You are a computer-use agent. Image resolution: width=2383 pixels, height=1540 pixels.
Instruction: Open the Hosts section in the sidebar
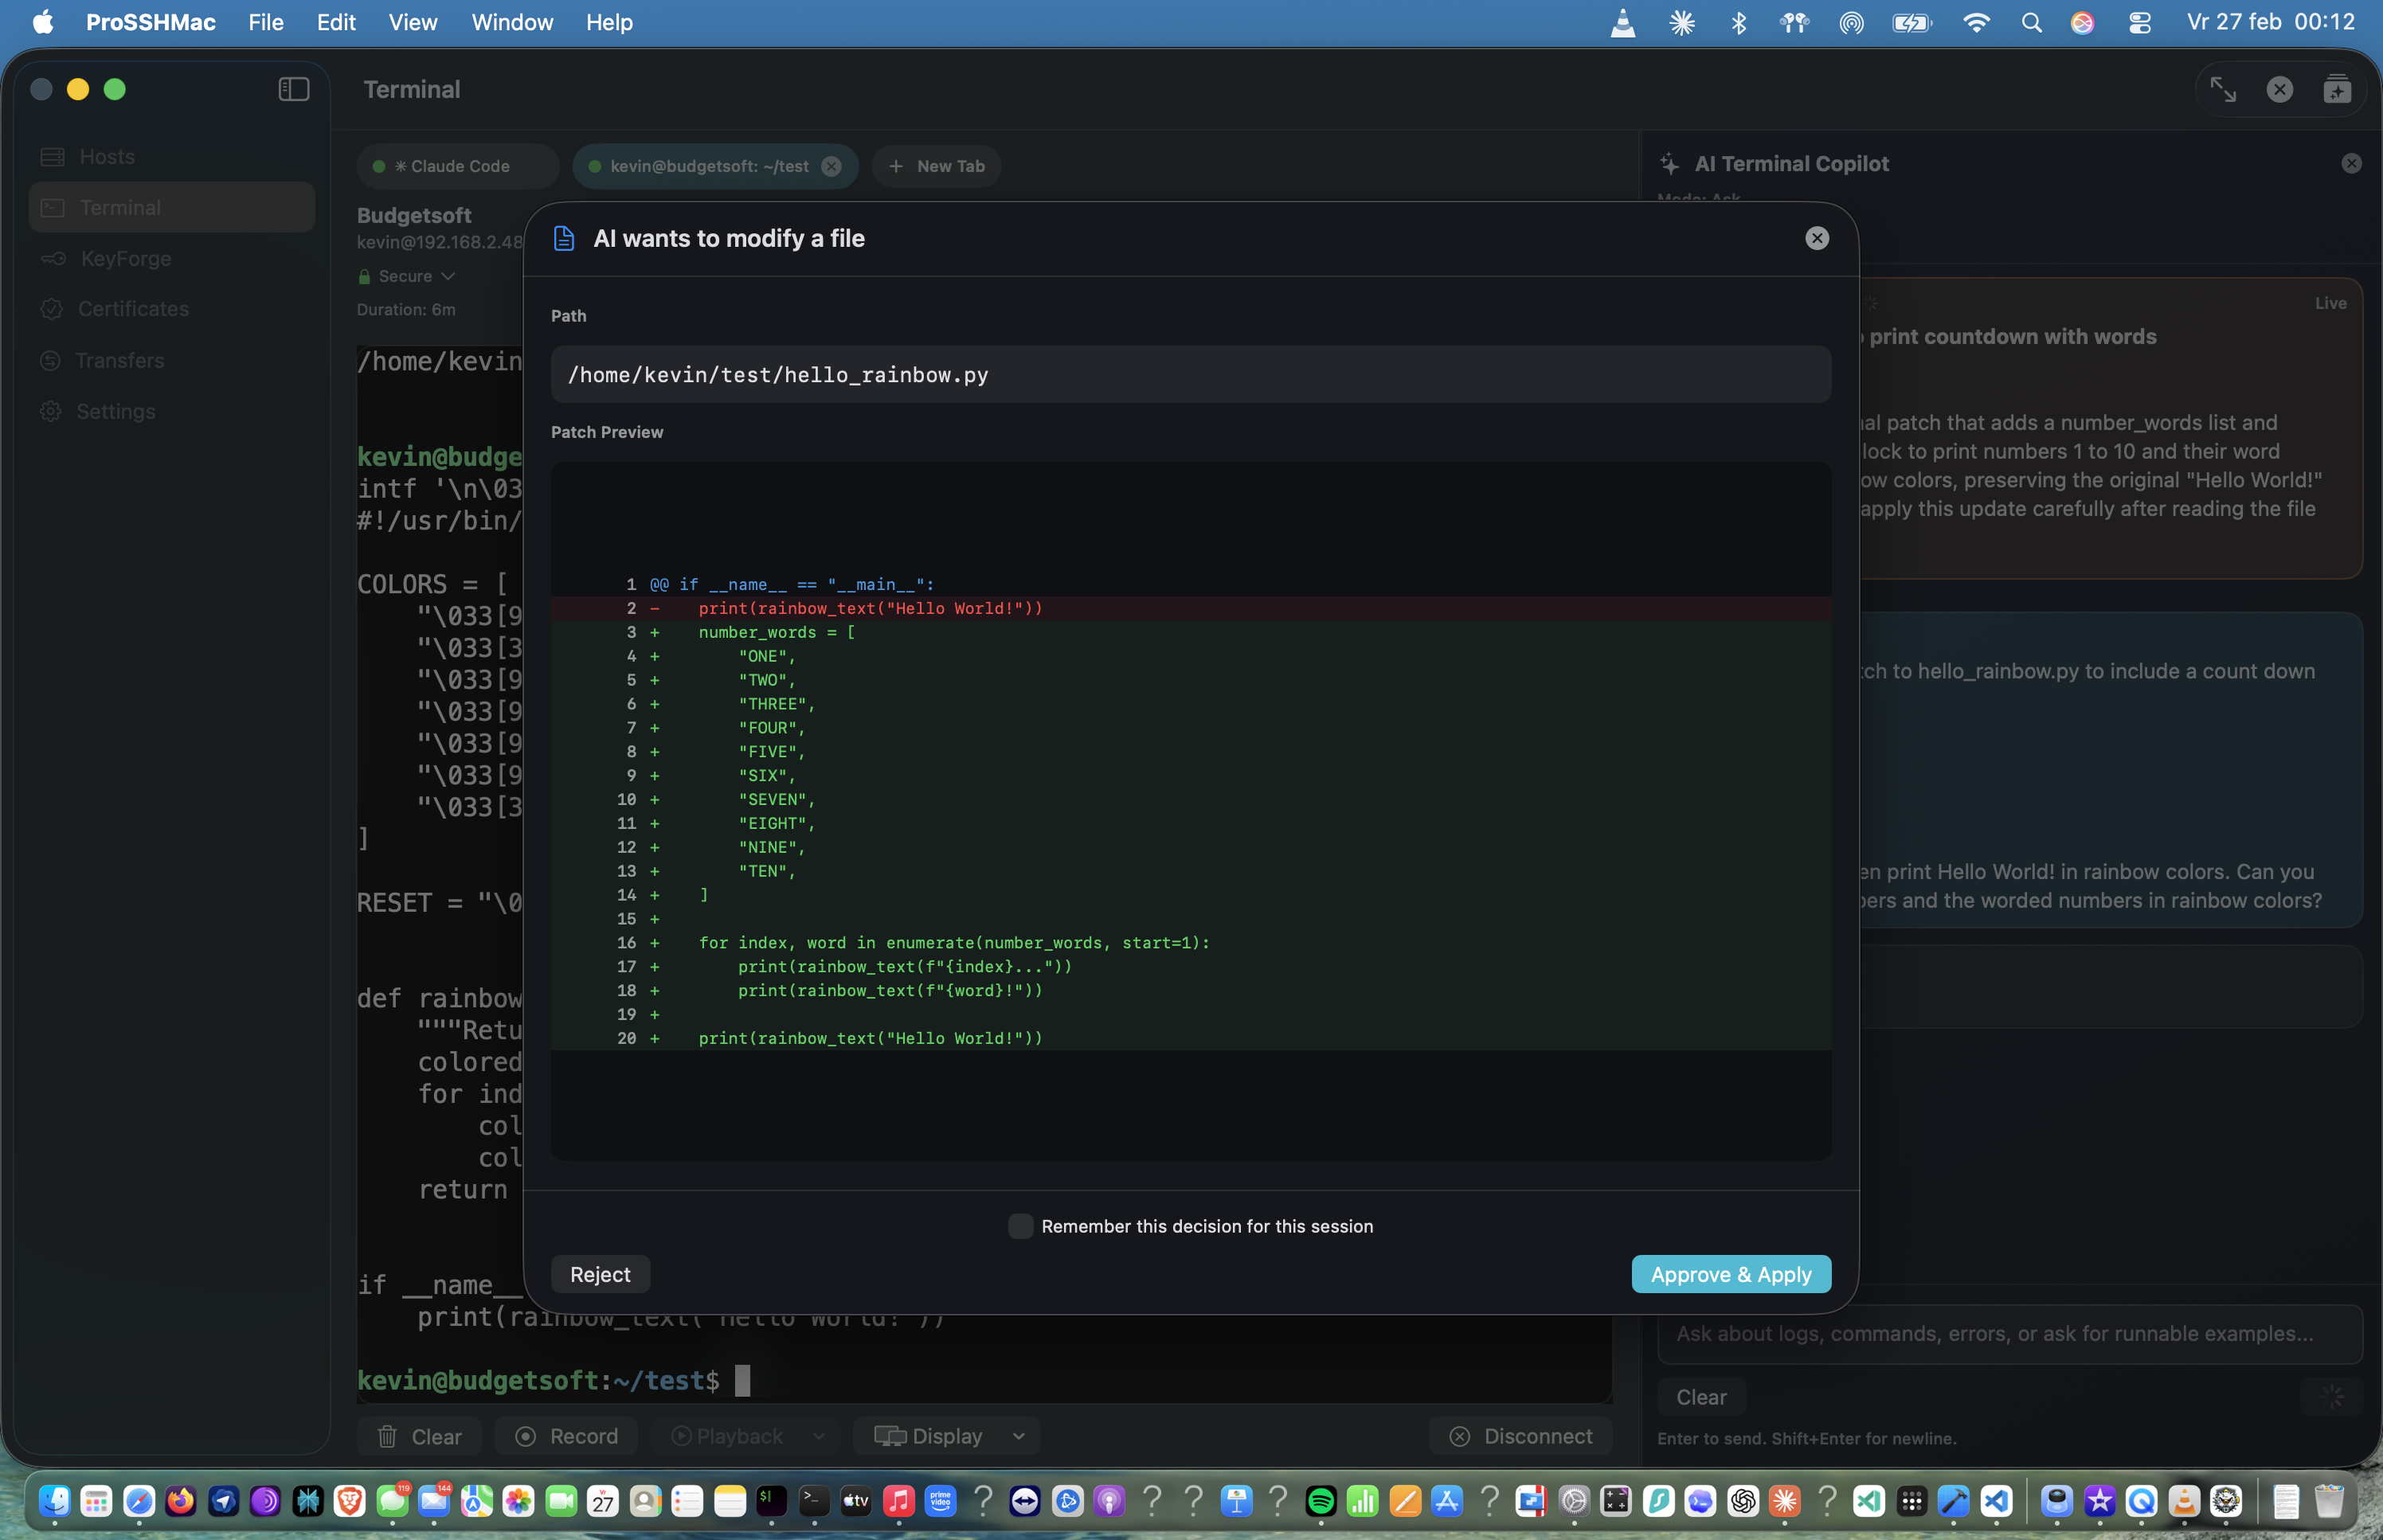click(107, 156)
